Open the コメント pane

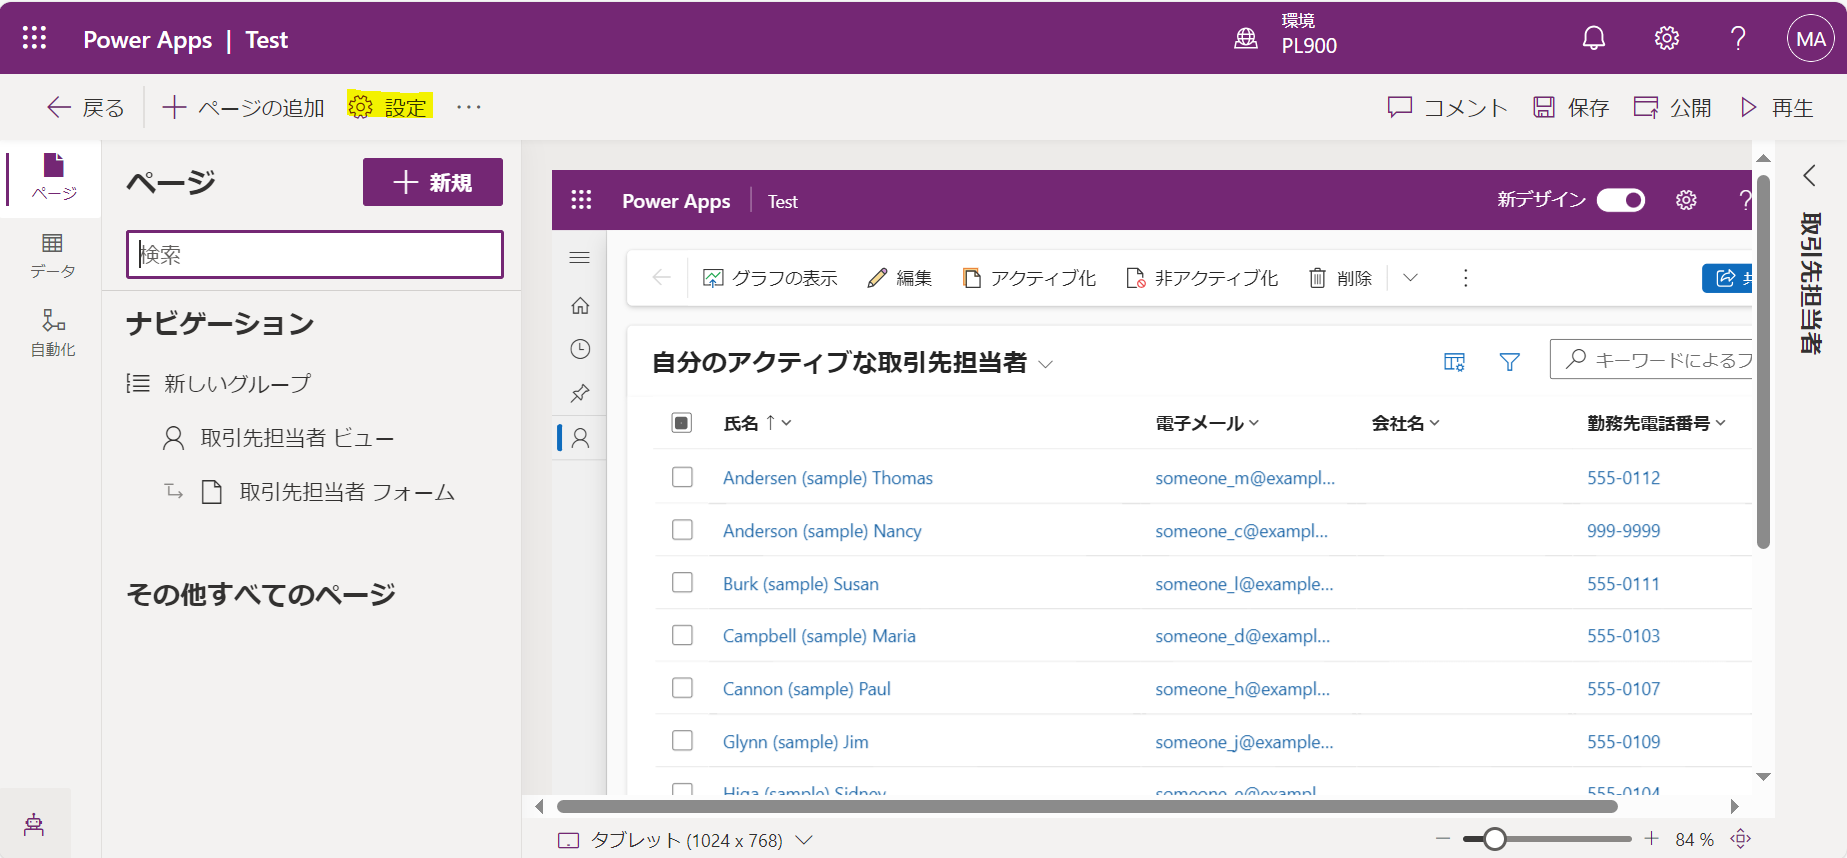[x=1447, y=108]
